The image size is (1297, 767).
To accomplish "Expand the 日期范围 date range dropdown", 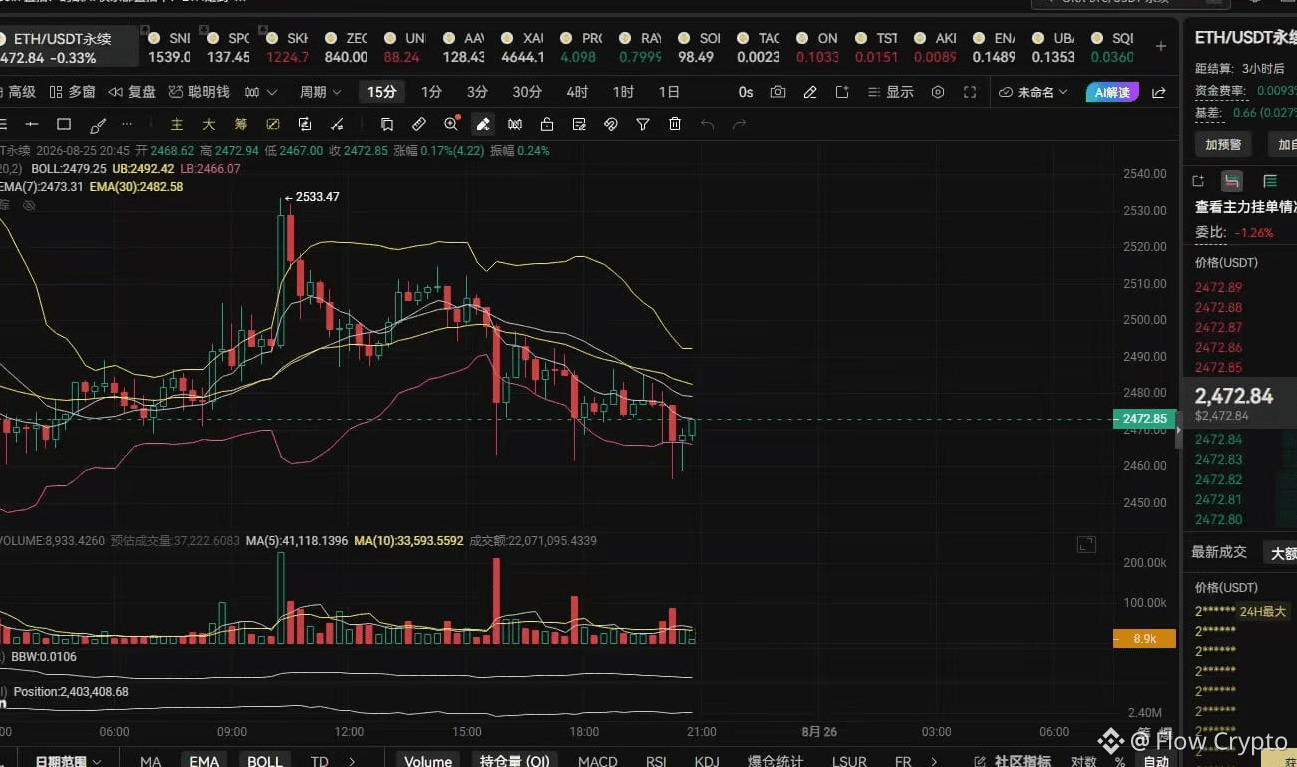I will pyautogui.click(x=68, y=761).
